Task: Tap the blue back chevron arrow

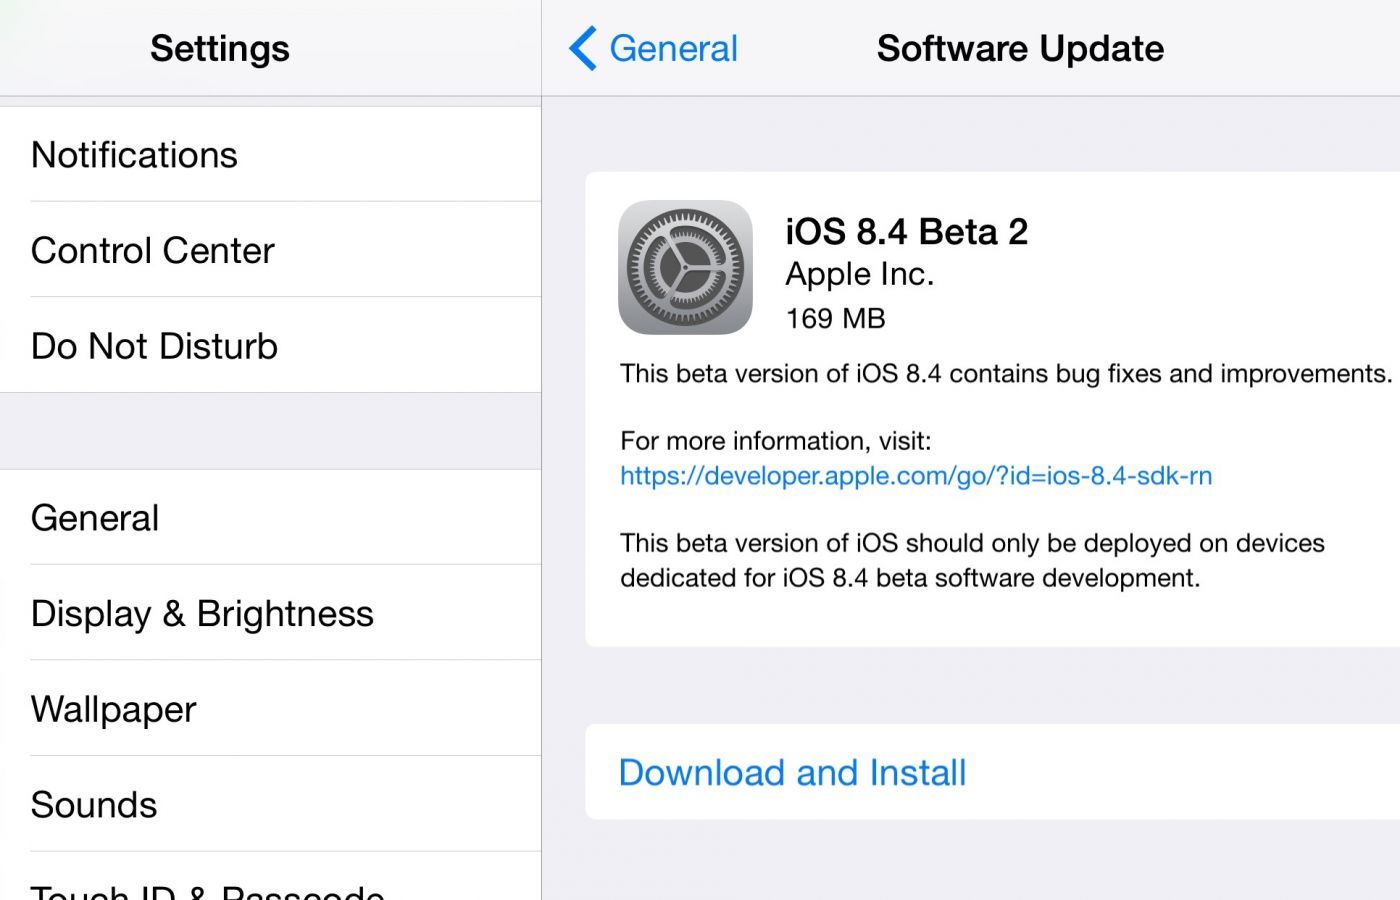Action: coord(583,48)
